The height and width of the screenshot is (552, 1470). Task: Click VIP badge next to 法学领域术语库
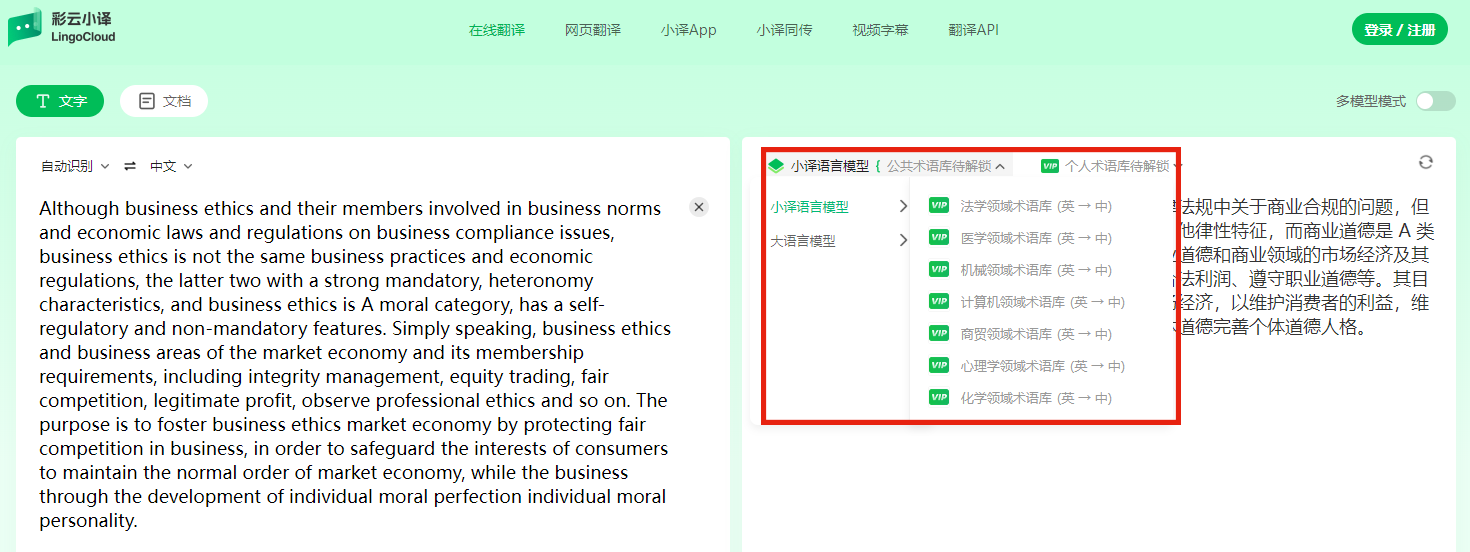[x=938, y=206]
